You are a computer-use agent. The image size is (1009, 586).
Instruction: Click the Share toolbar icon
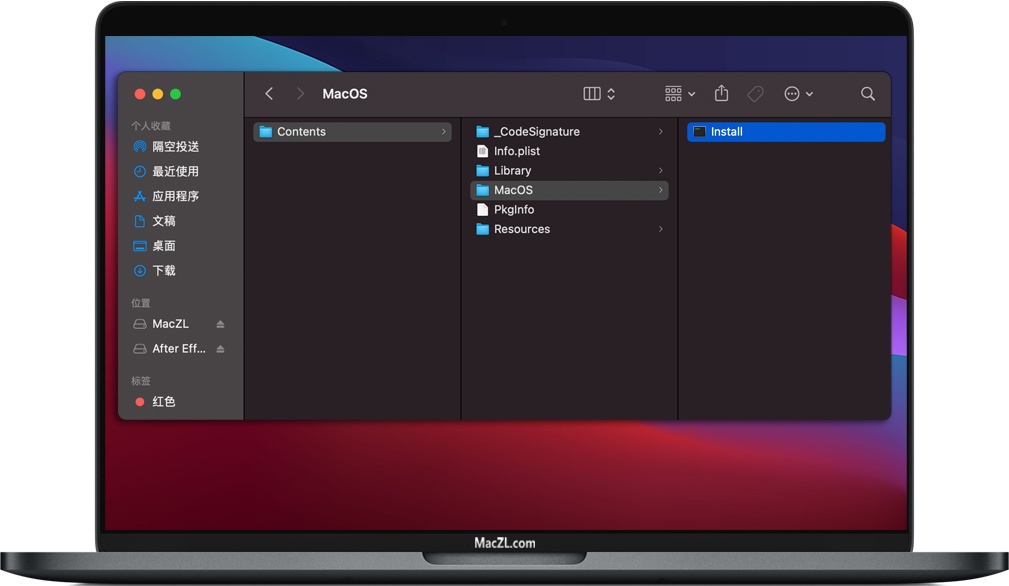click(x=721, y=93)
